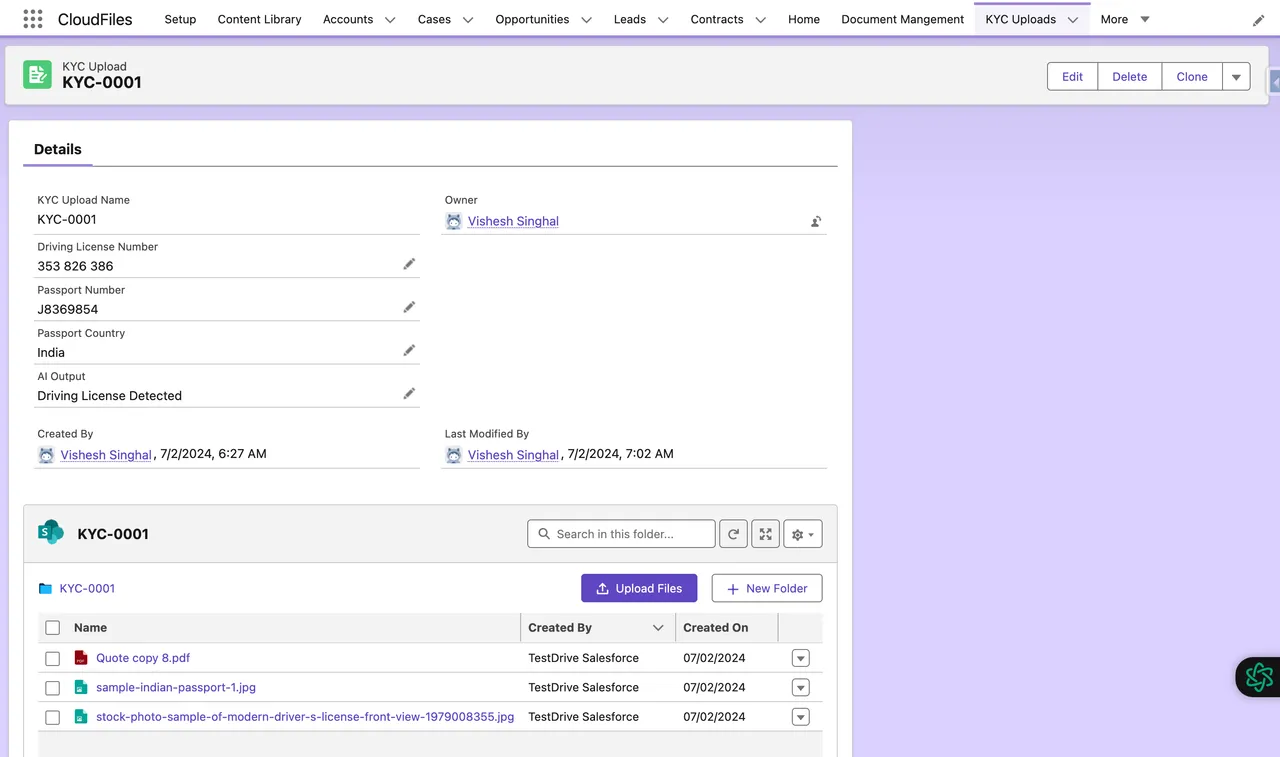Check the select-all box in the file list header
Image resolution: width=1280 pixels, height=757 pixels.
coord(52,627)
